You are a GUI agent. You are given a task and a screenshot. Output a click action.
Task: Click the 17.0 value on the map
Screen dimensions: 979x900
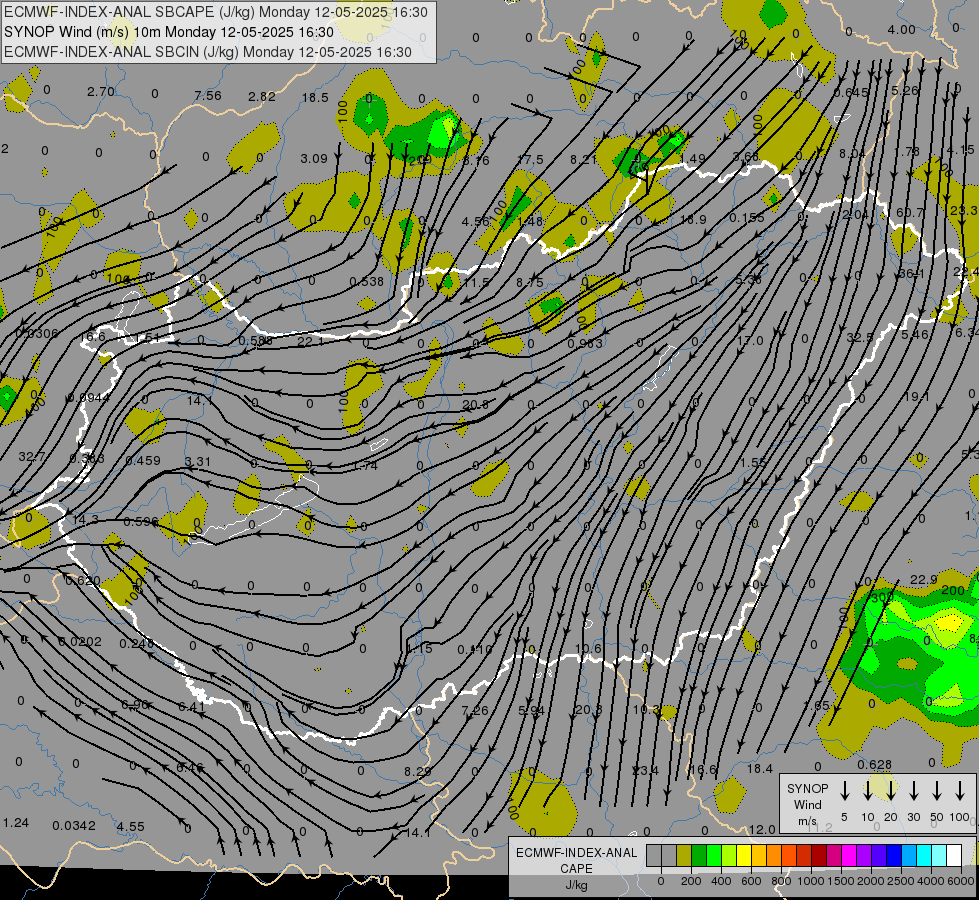(x=750, y=340)
